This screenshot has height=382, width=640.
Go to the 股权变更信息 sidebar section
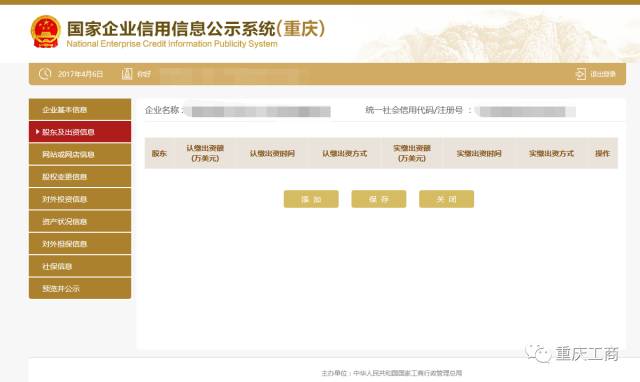pyautogui.click(x=80, y=177)
